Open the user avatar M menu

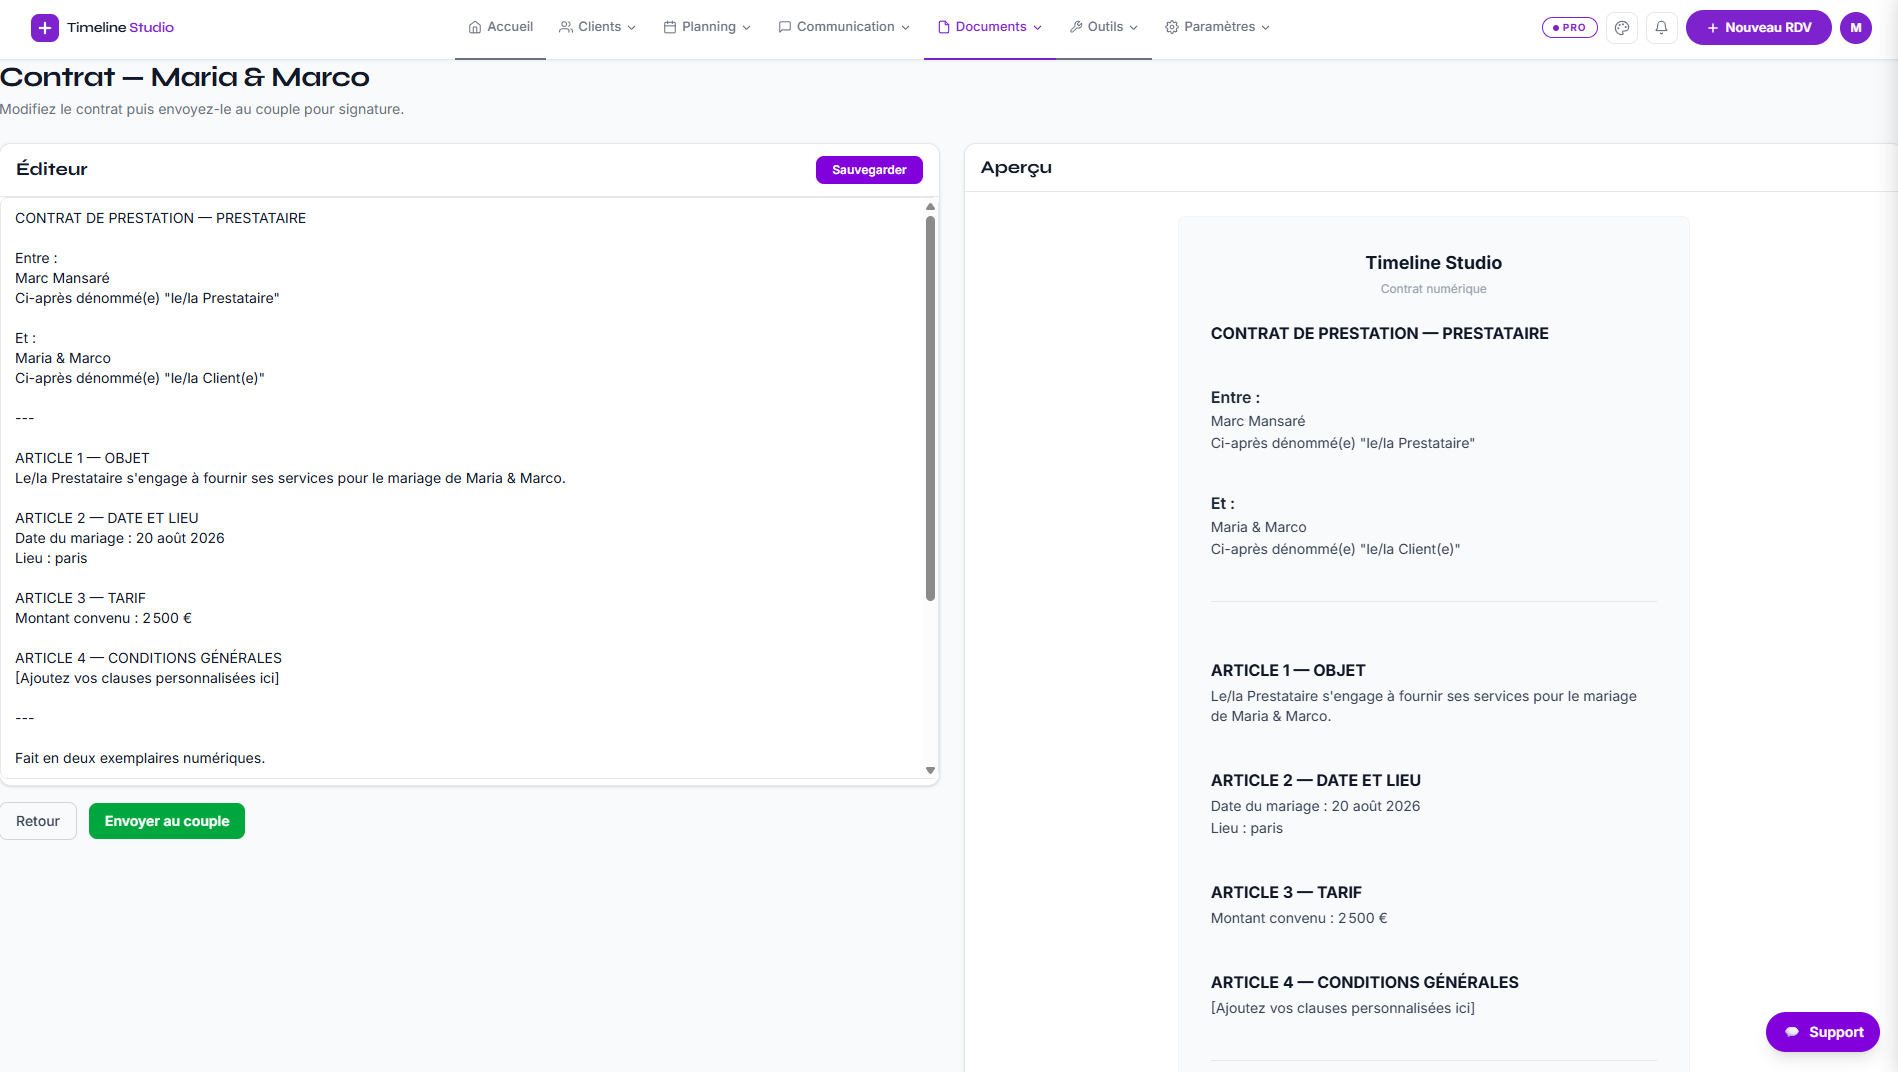[x=1856, y=28]
